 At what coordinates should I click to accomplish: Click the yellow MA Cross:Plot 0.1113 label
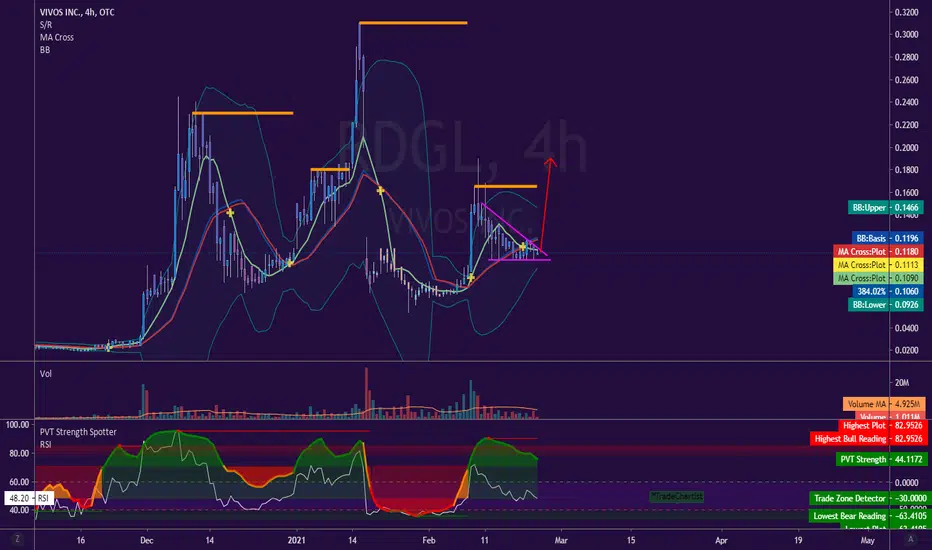(x=878, y=265)
